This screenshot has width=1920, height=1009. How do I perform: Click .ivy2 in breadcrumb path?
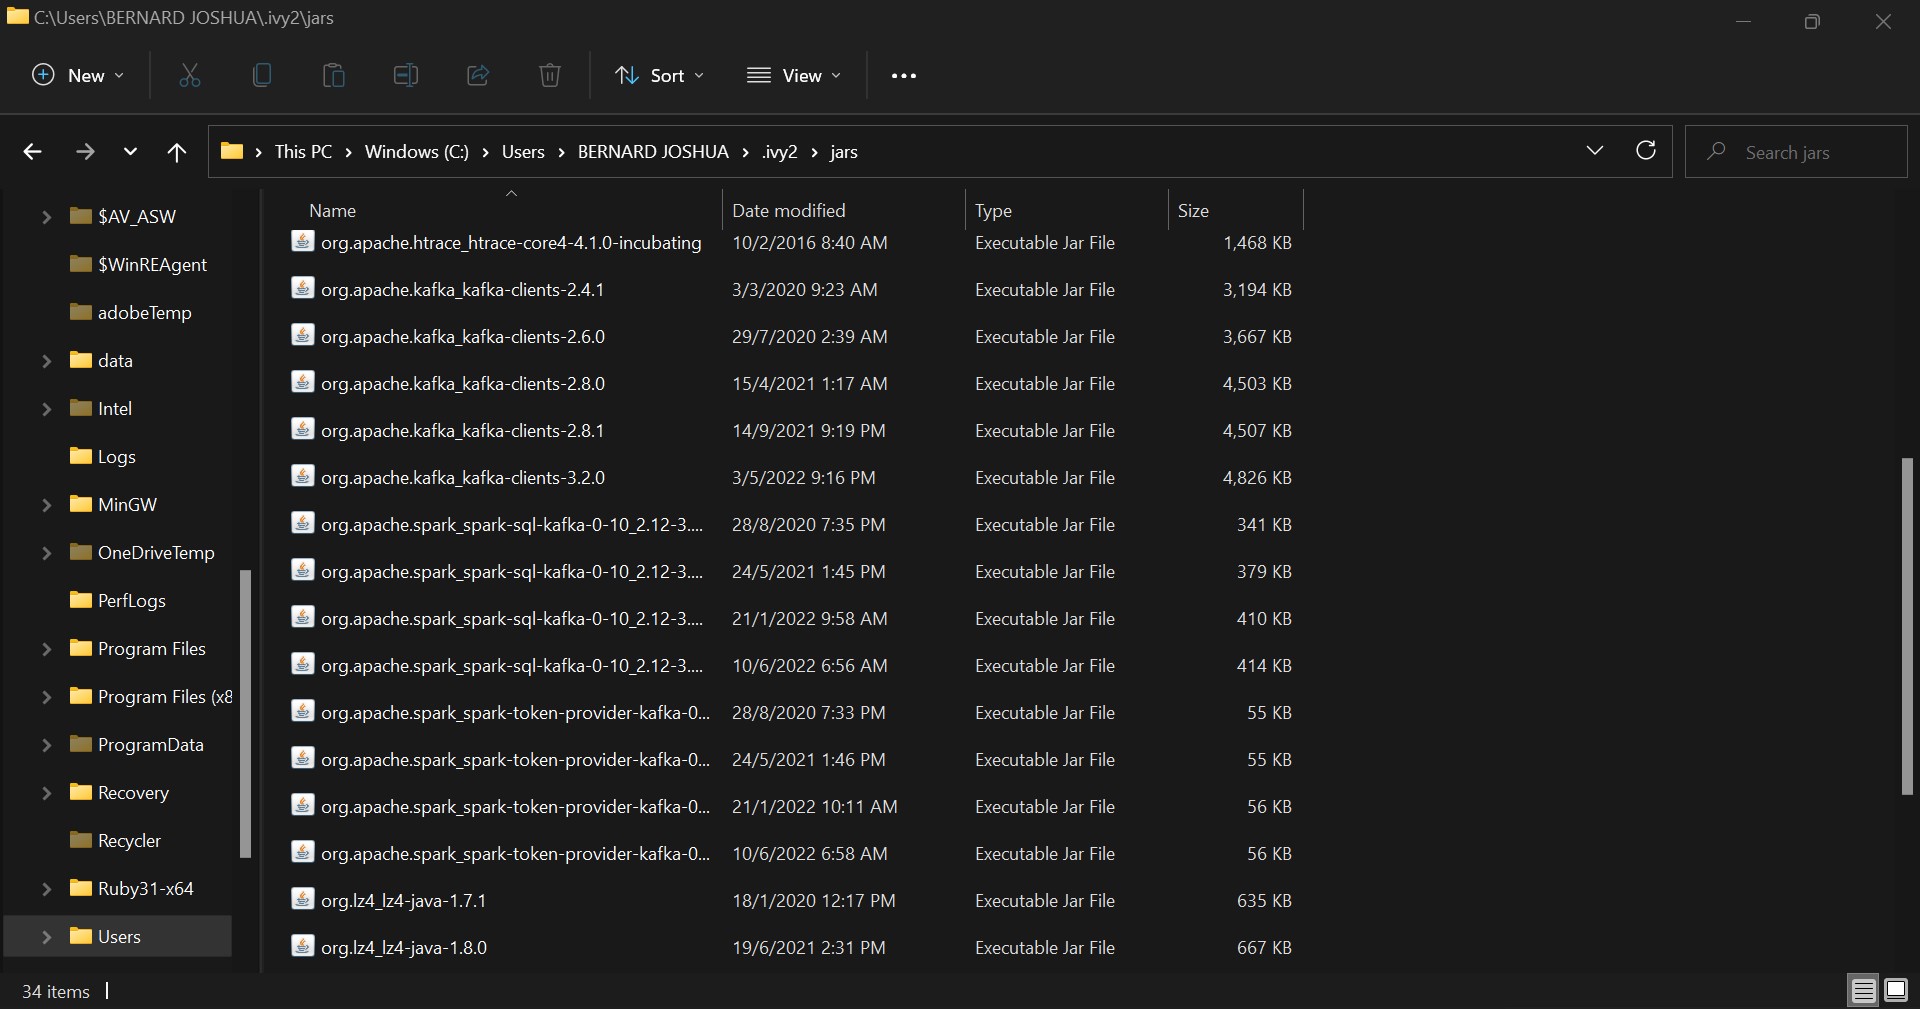point(779,152)
